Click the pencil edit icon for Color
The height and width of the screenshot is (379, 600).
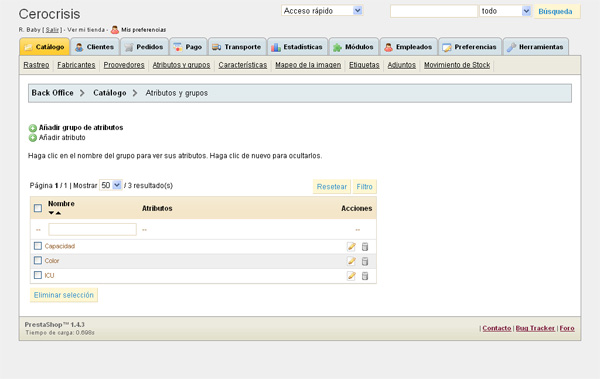coord(351,261)
